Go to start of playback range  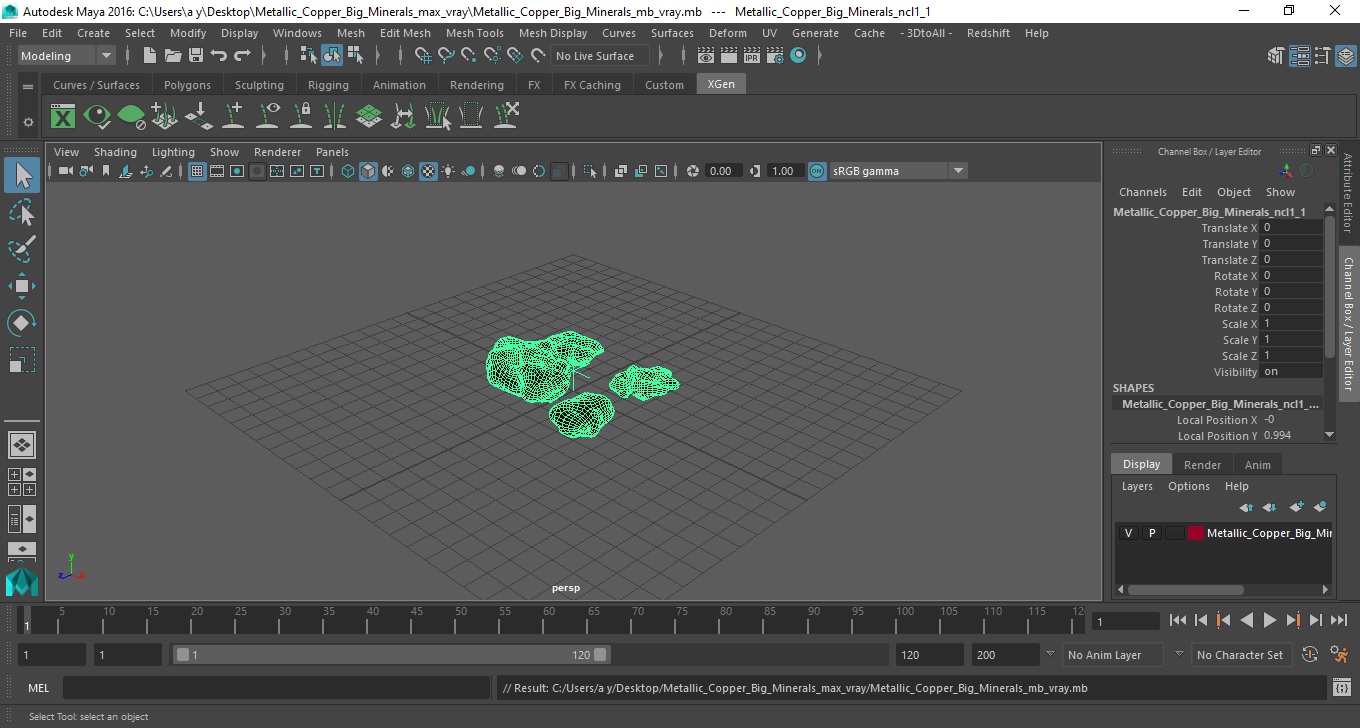[1178, 620]
